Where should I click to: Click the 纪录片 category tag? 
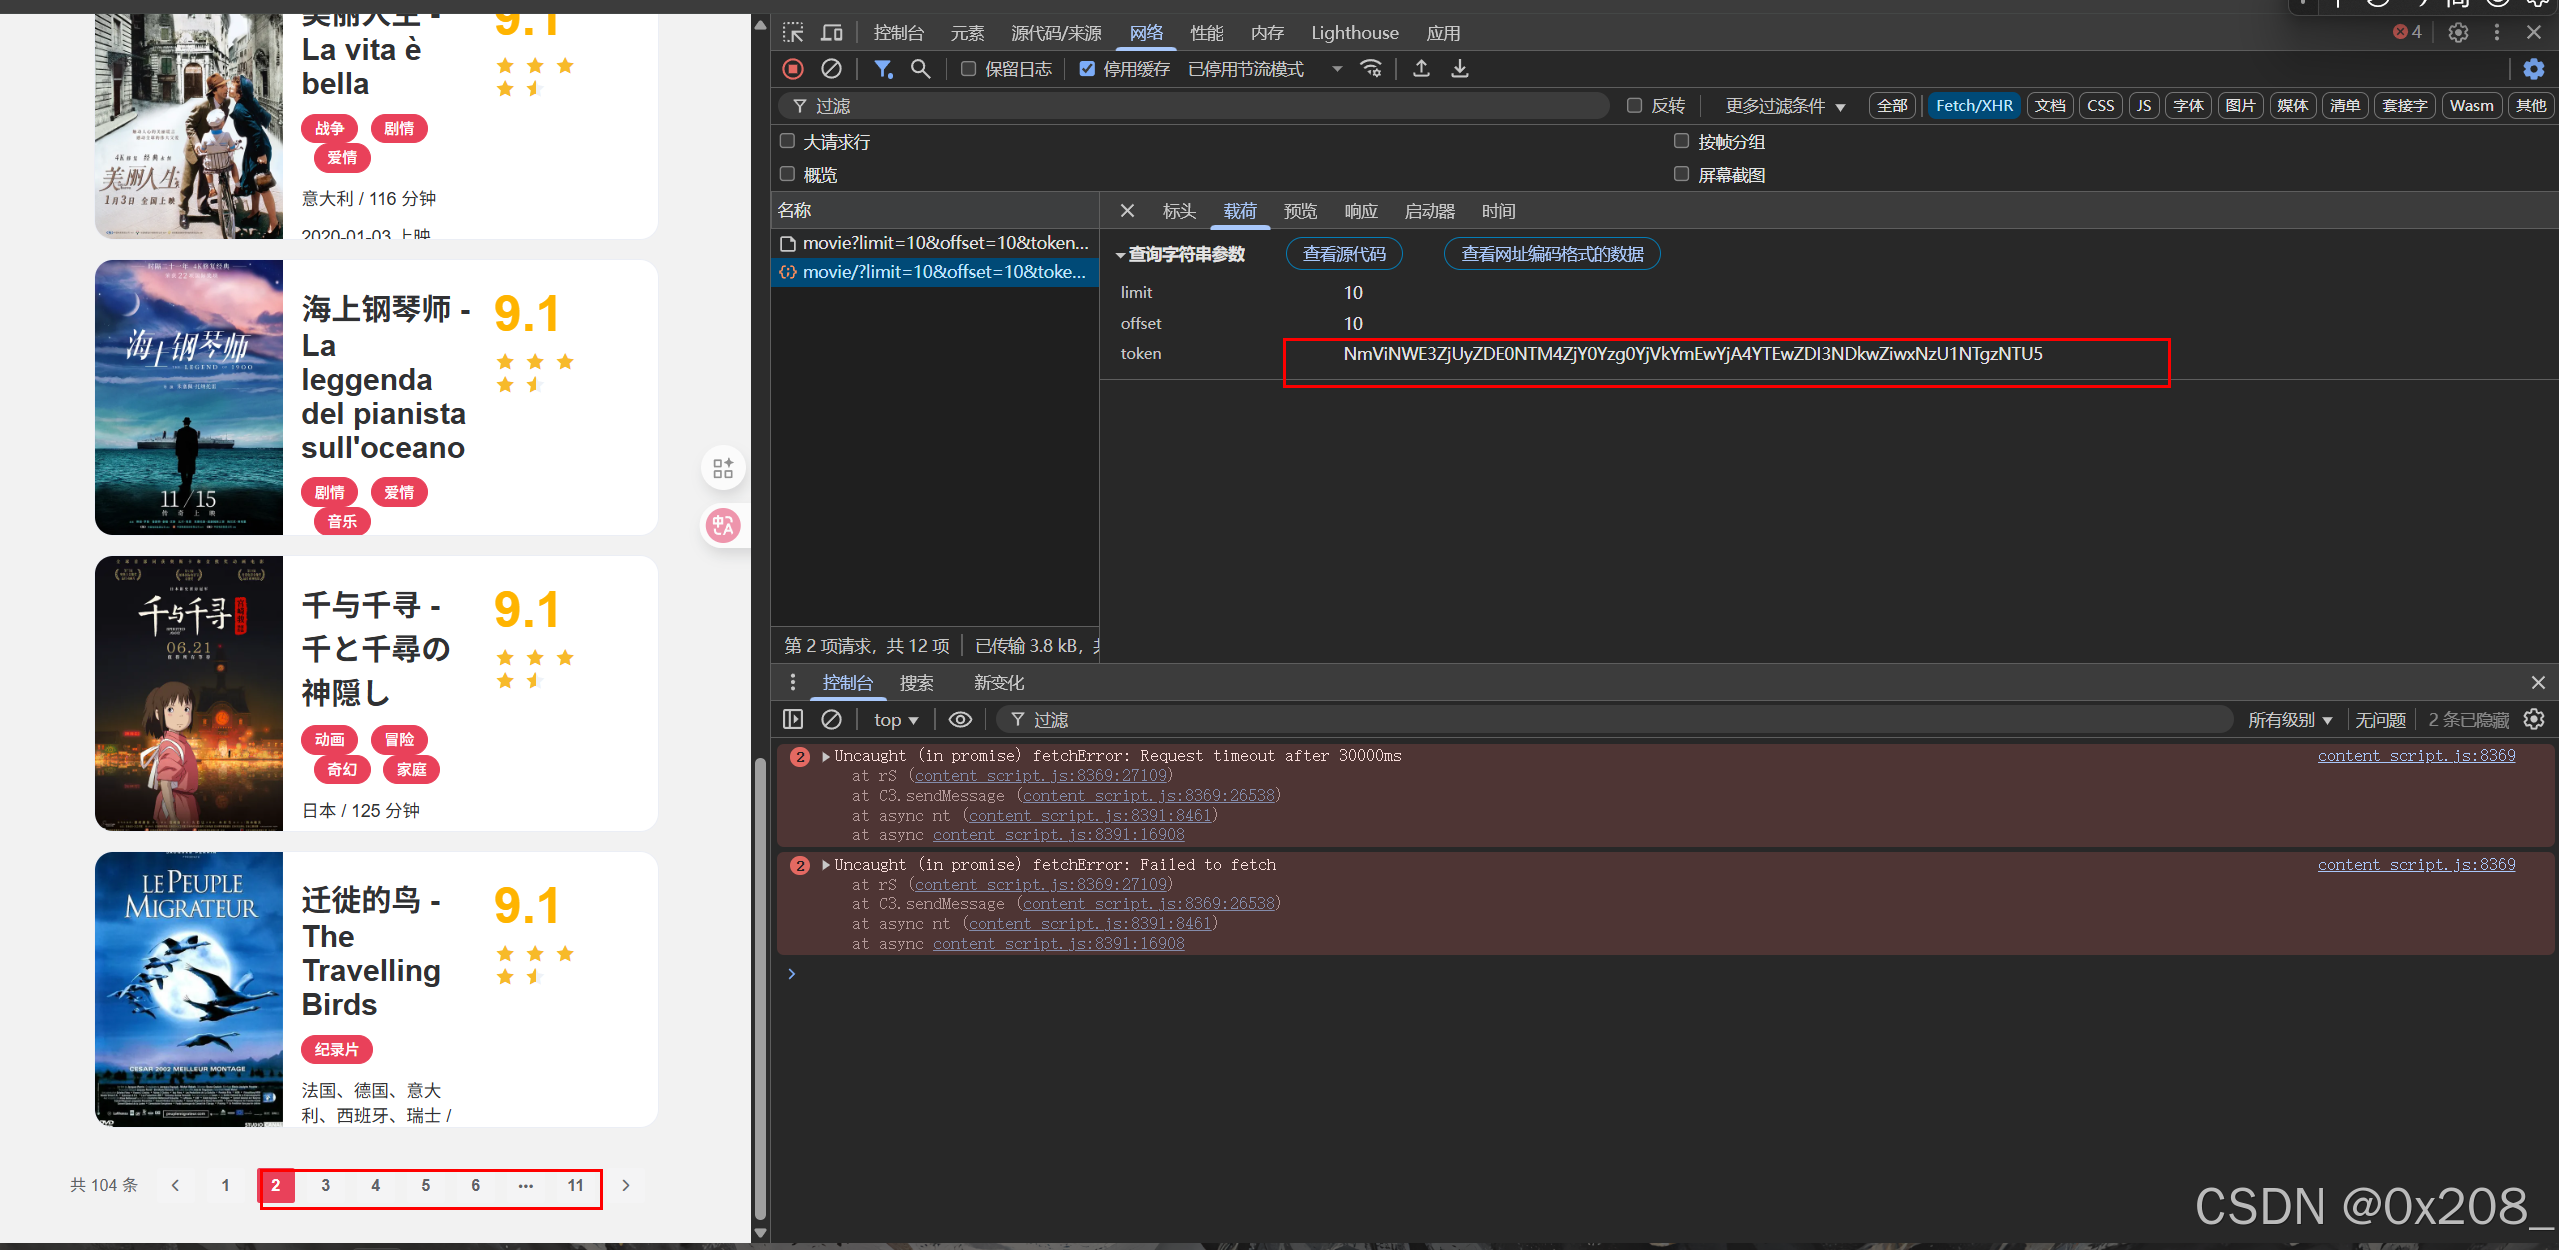click(337, 1049)
